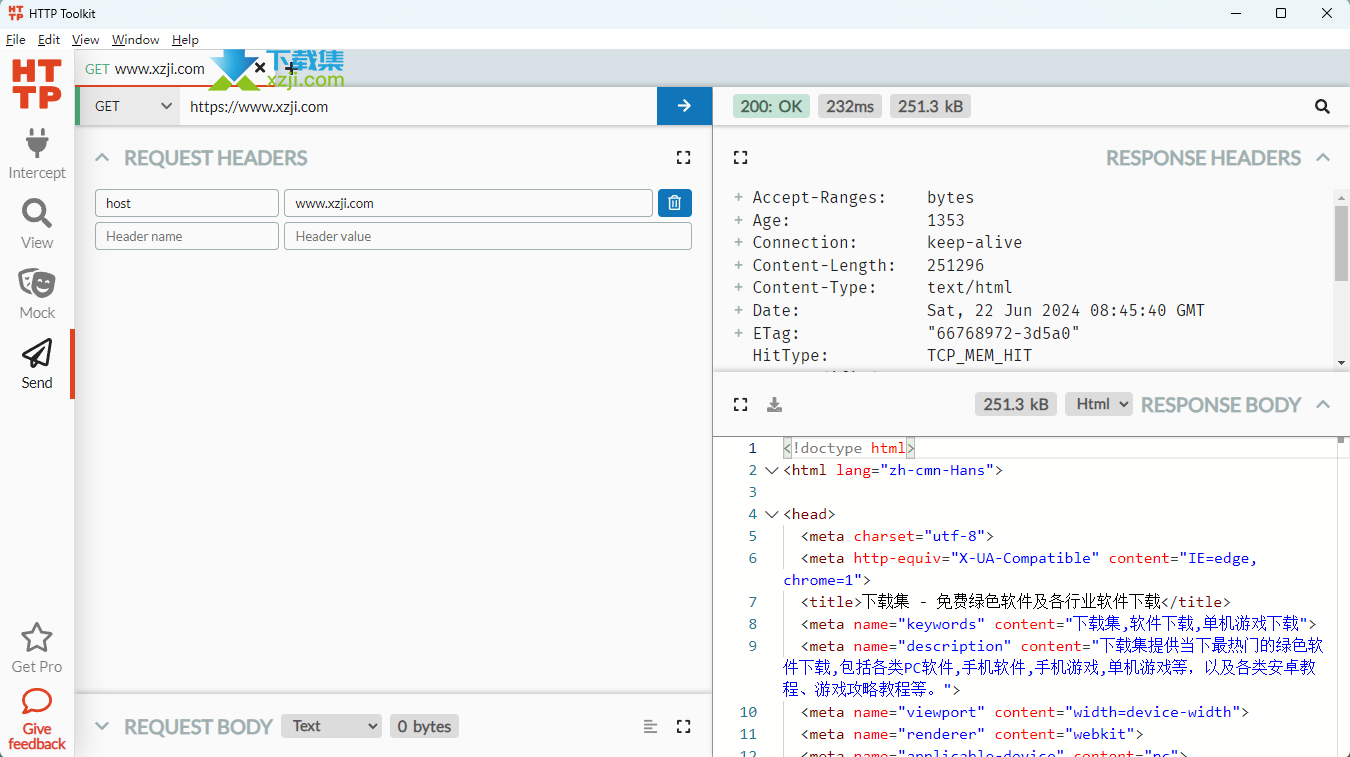Viewport: 1350px width, 757px height.
Task: Click the 0 bytes request body badge
Action: click(x=424, y=726)
